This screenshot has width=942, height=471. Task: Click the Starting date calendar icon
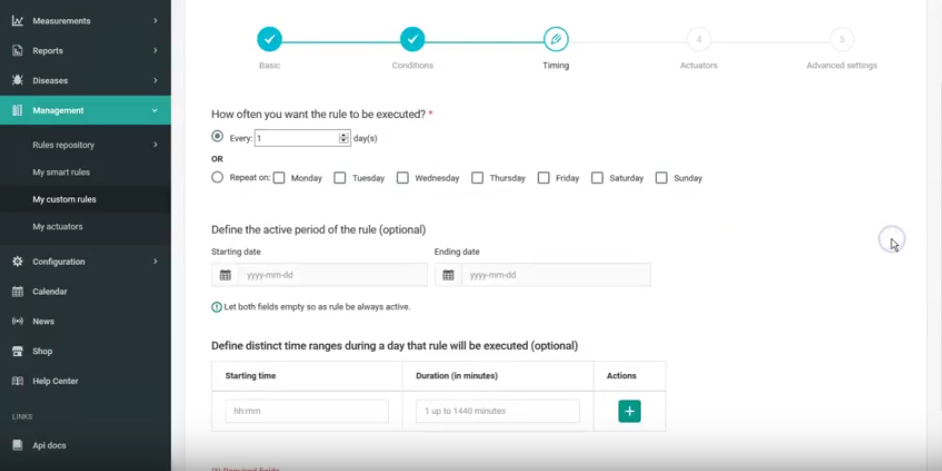pos(225,275)
